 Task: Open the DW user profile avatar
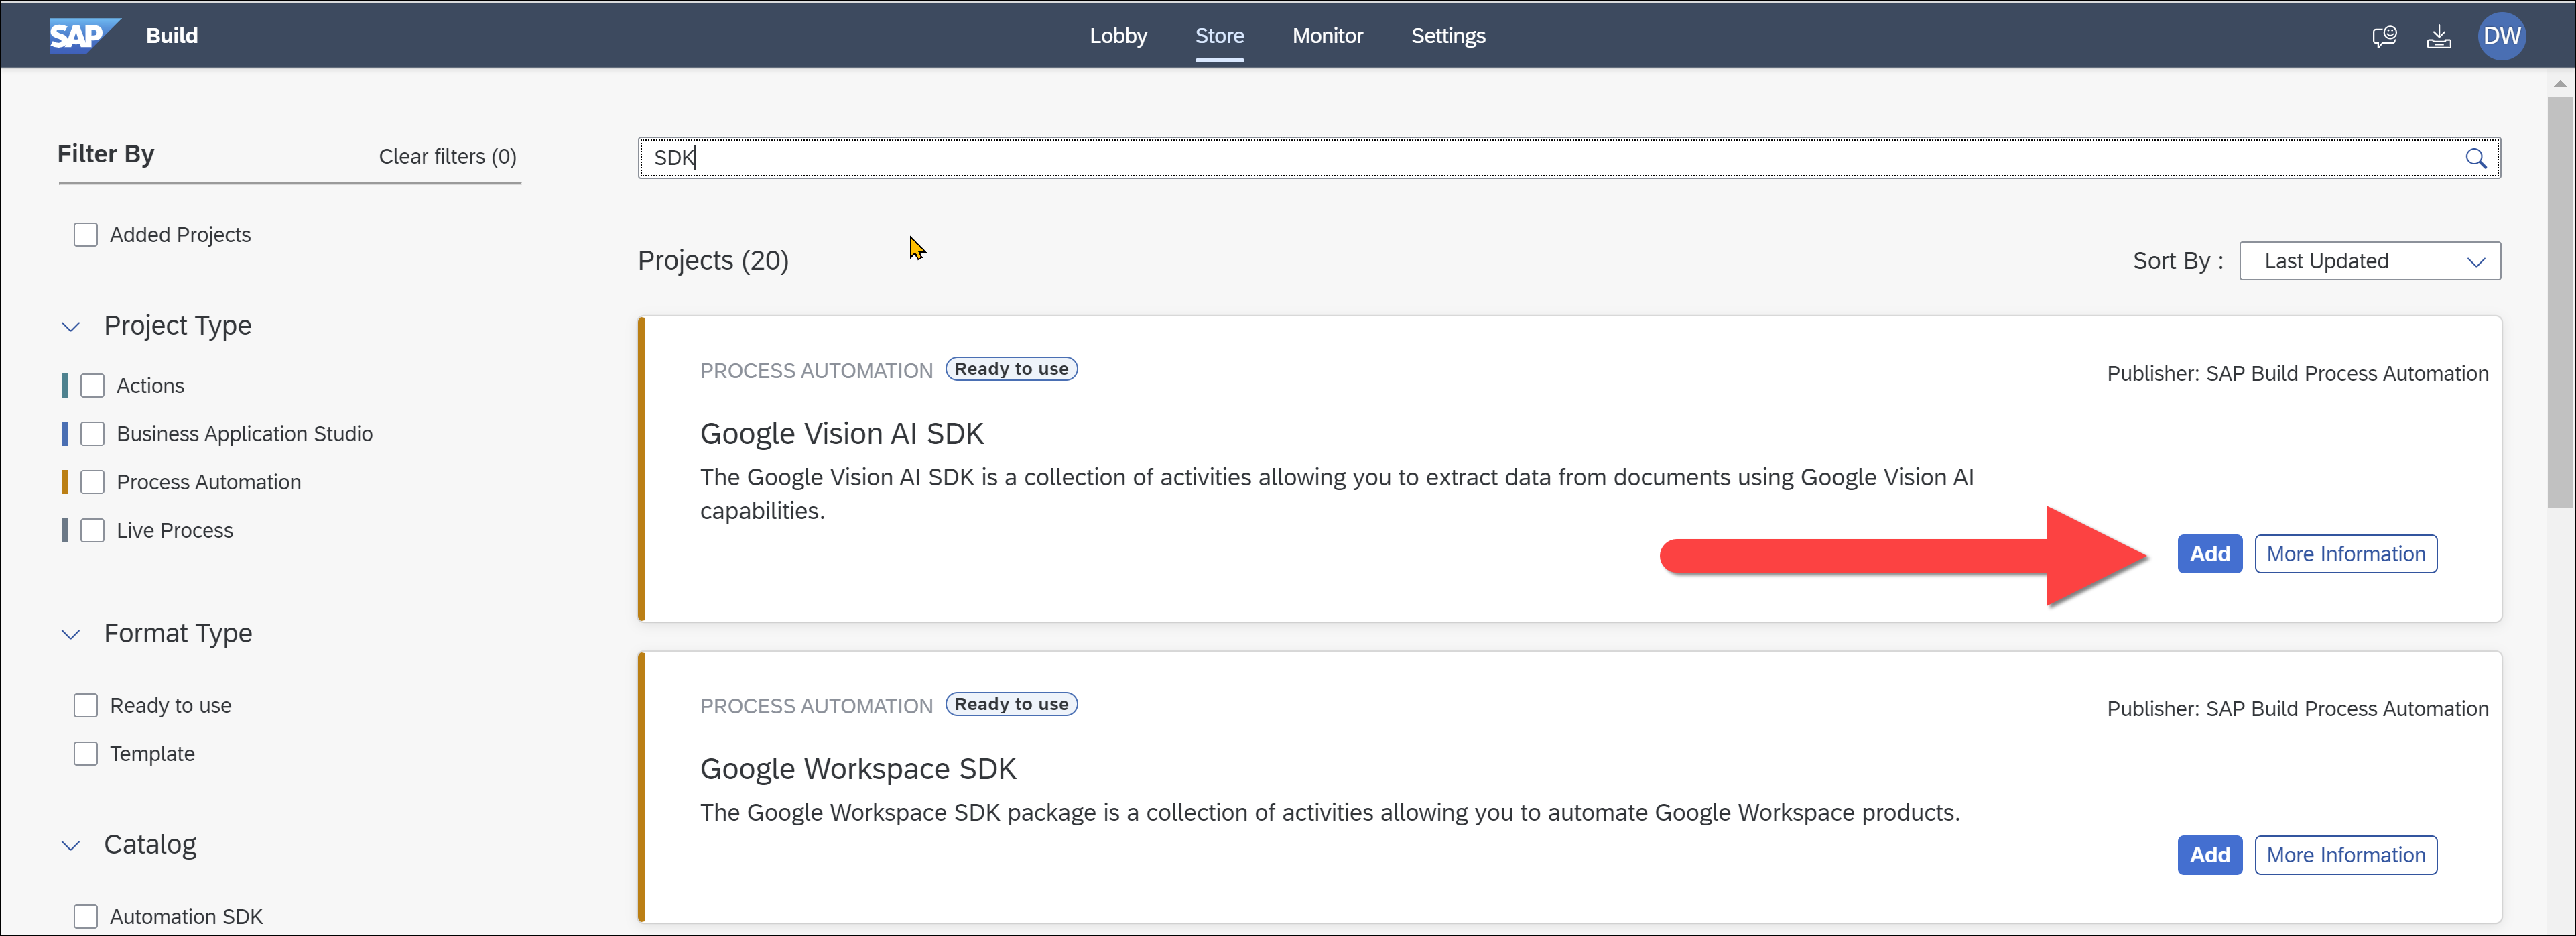click(2501, 36)
